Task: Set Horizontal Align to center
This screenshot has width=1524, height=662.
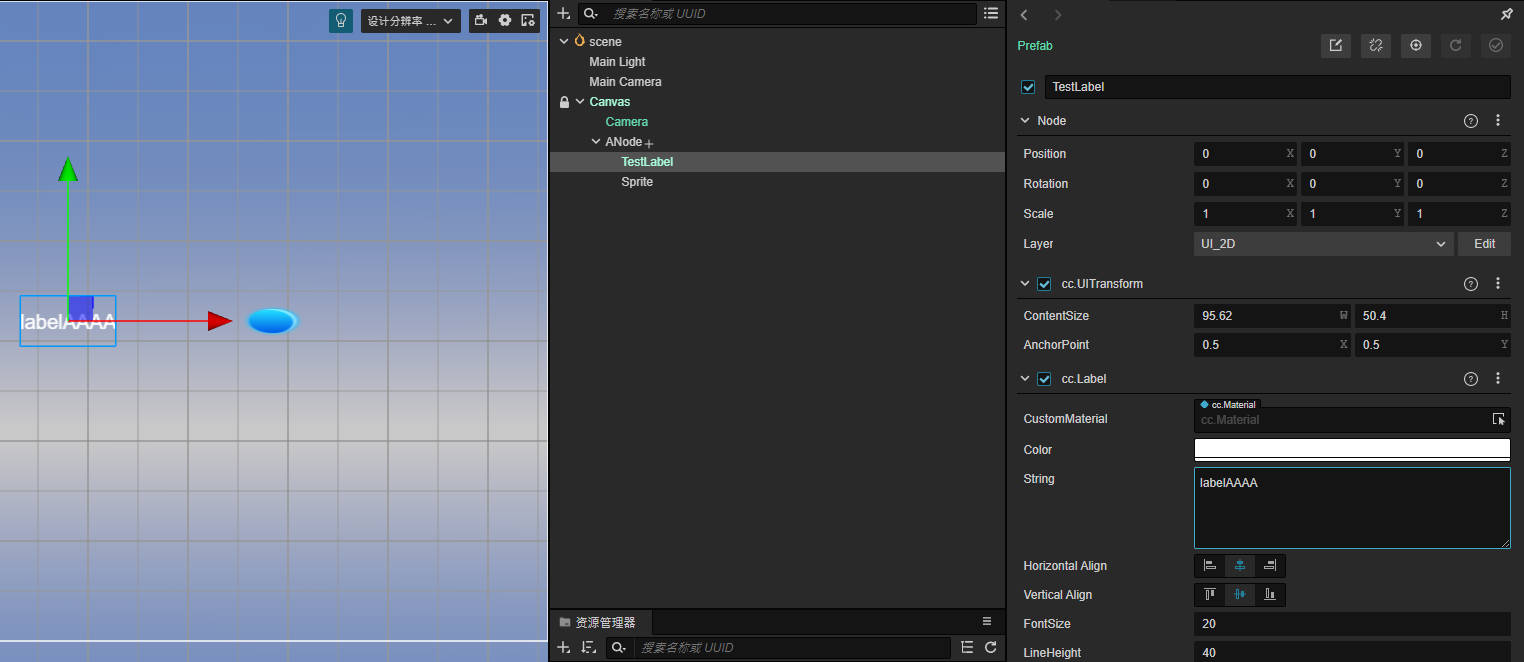Action: pos(1240,566)
